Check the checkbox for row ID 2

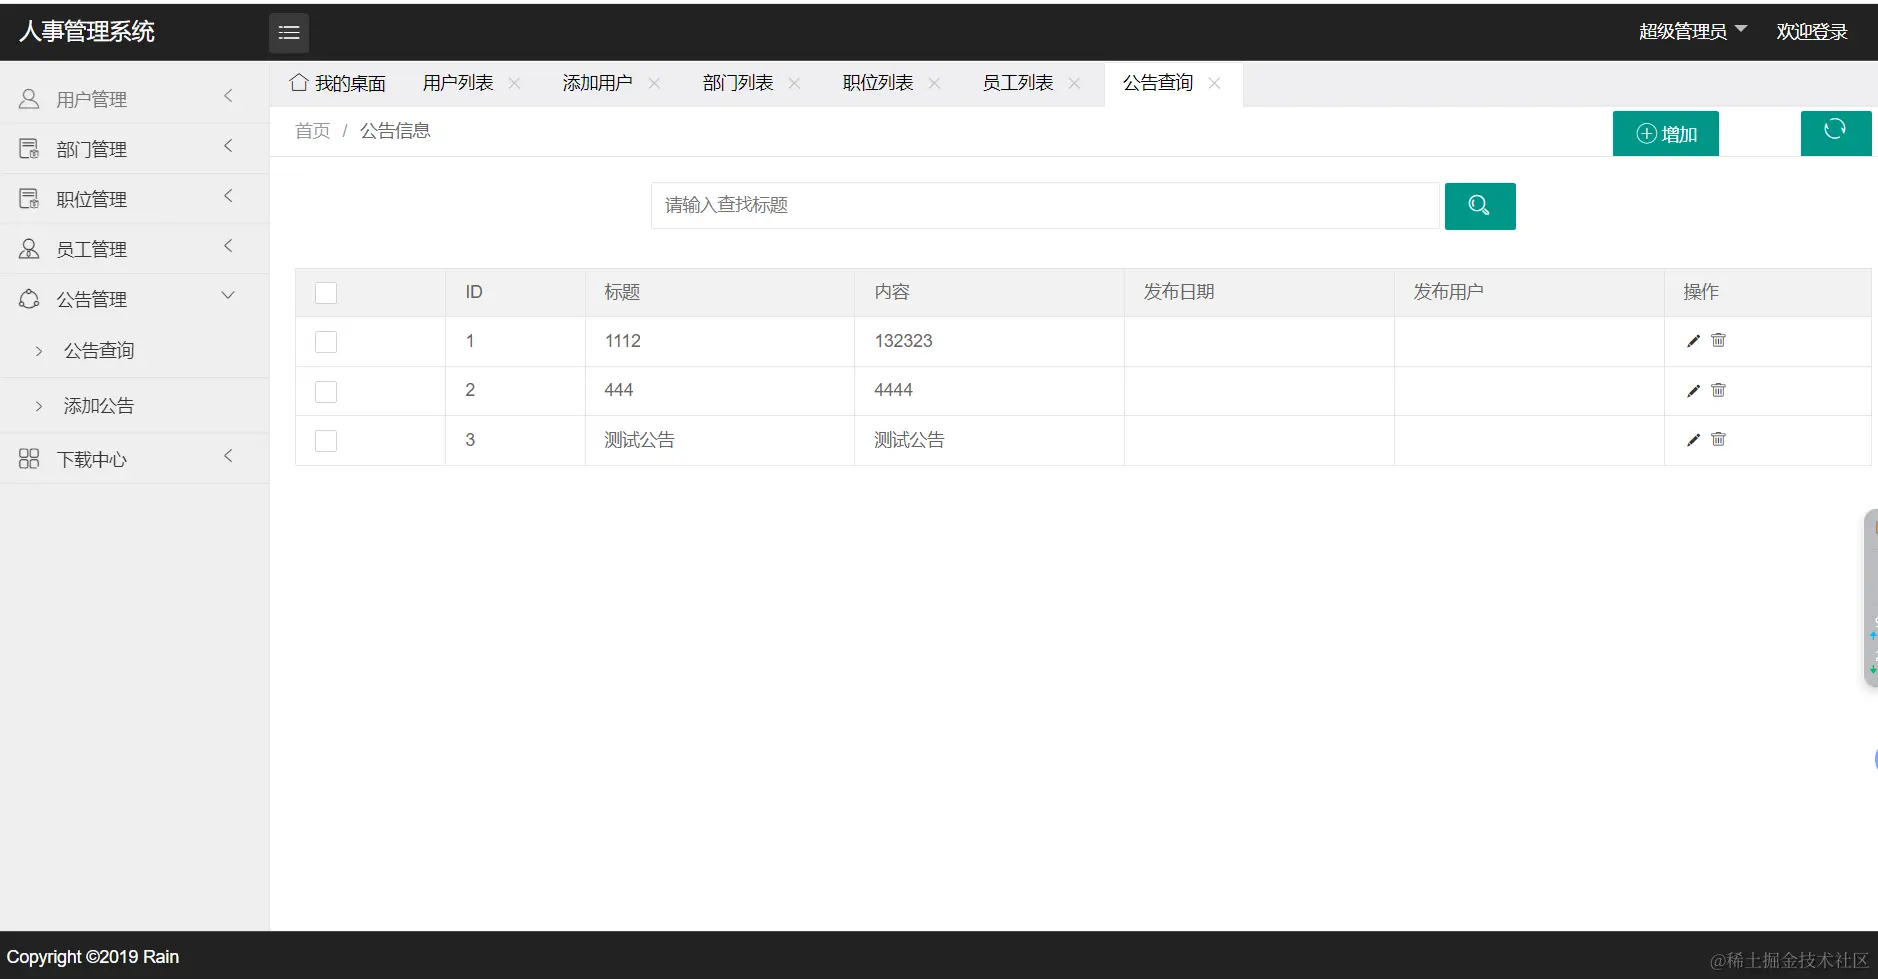pos(326,392)
